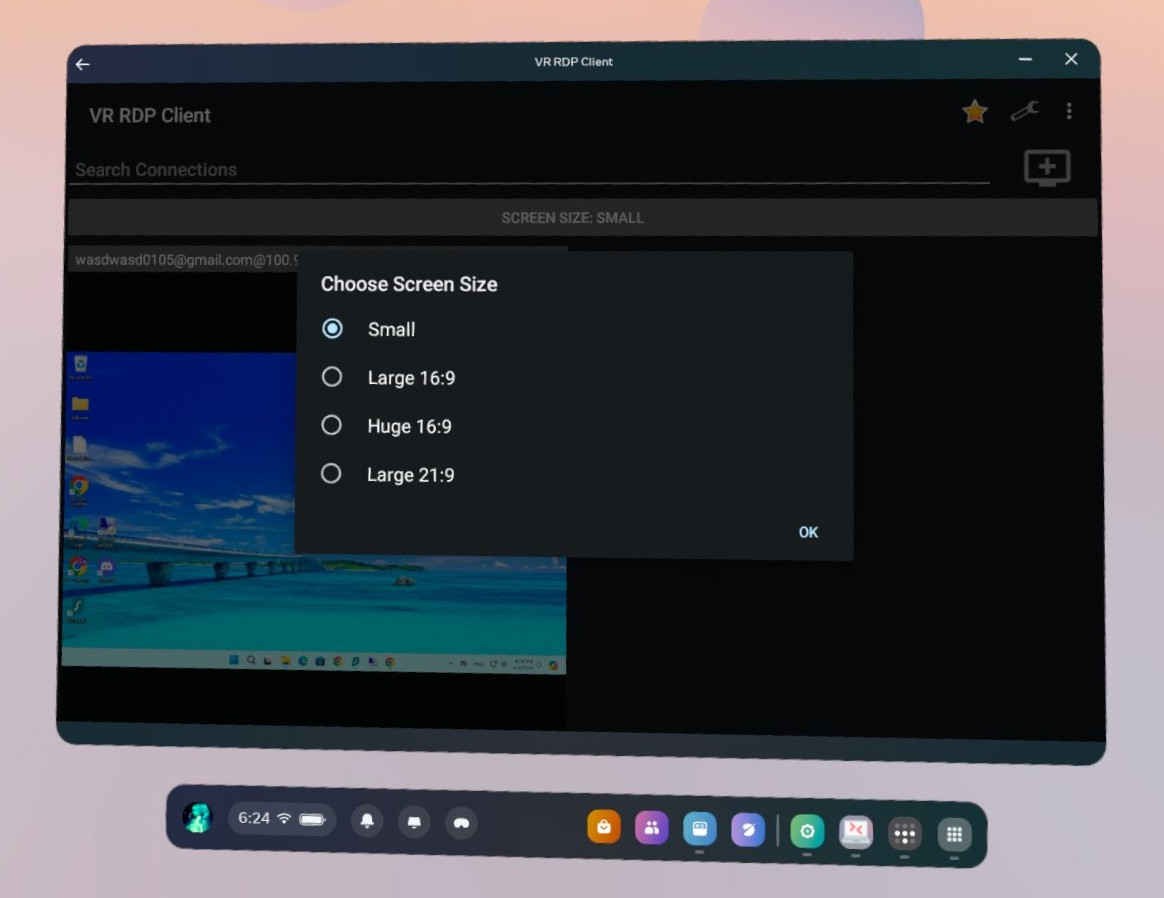Click the remote desktop preview thumbnail

pyautogui.click(x=180, y=510)
